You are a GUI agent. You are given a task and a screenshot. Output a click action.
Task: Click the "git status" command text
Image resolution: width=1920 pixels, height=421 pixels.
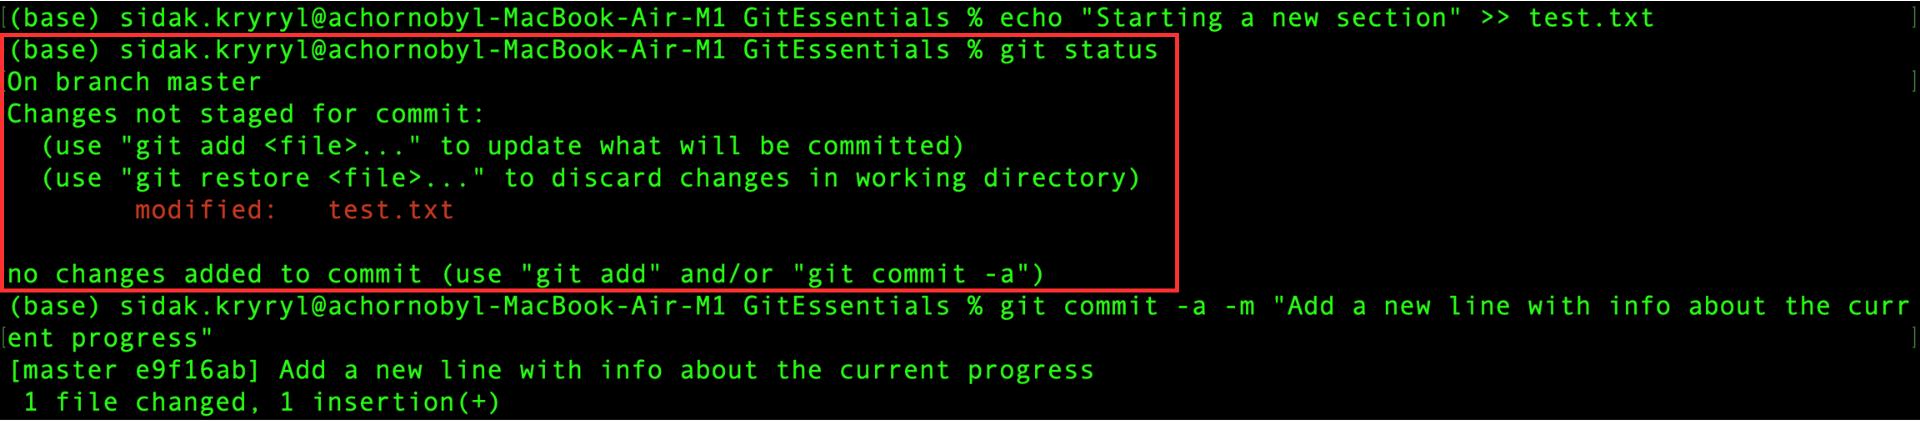1078,50
